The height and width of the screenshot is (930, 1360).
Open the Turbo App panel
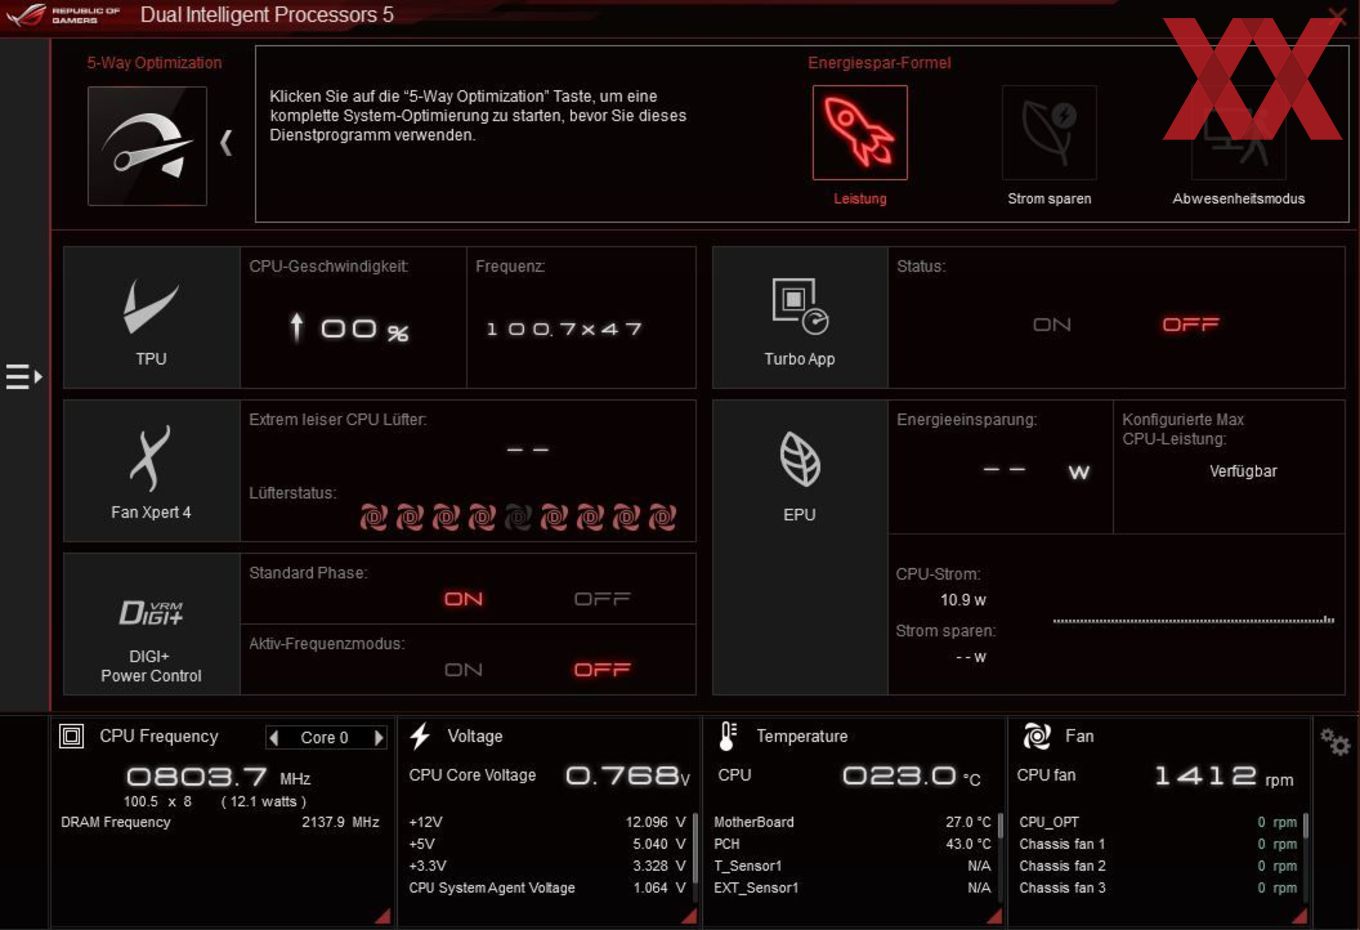[800, 318]
